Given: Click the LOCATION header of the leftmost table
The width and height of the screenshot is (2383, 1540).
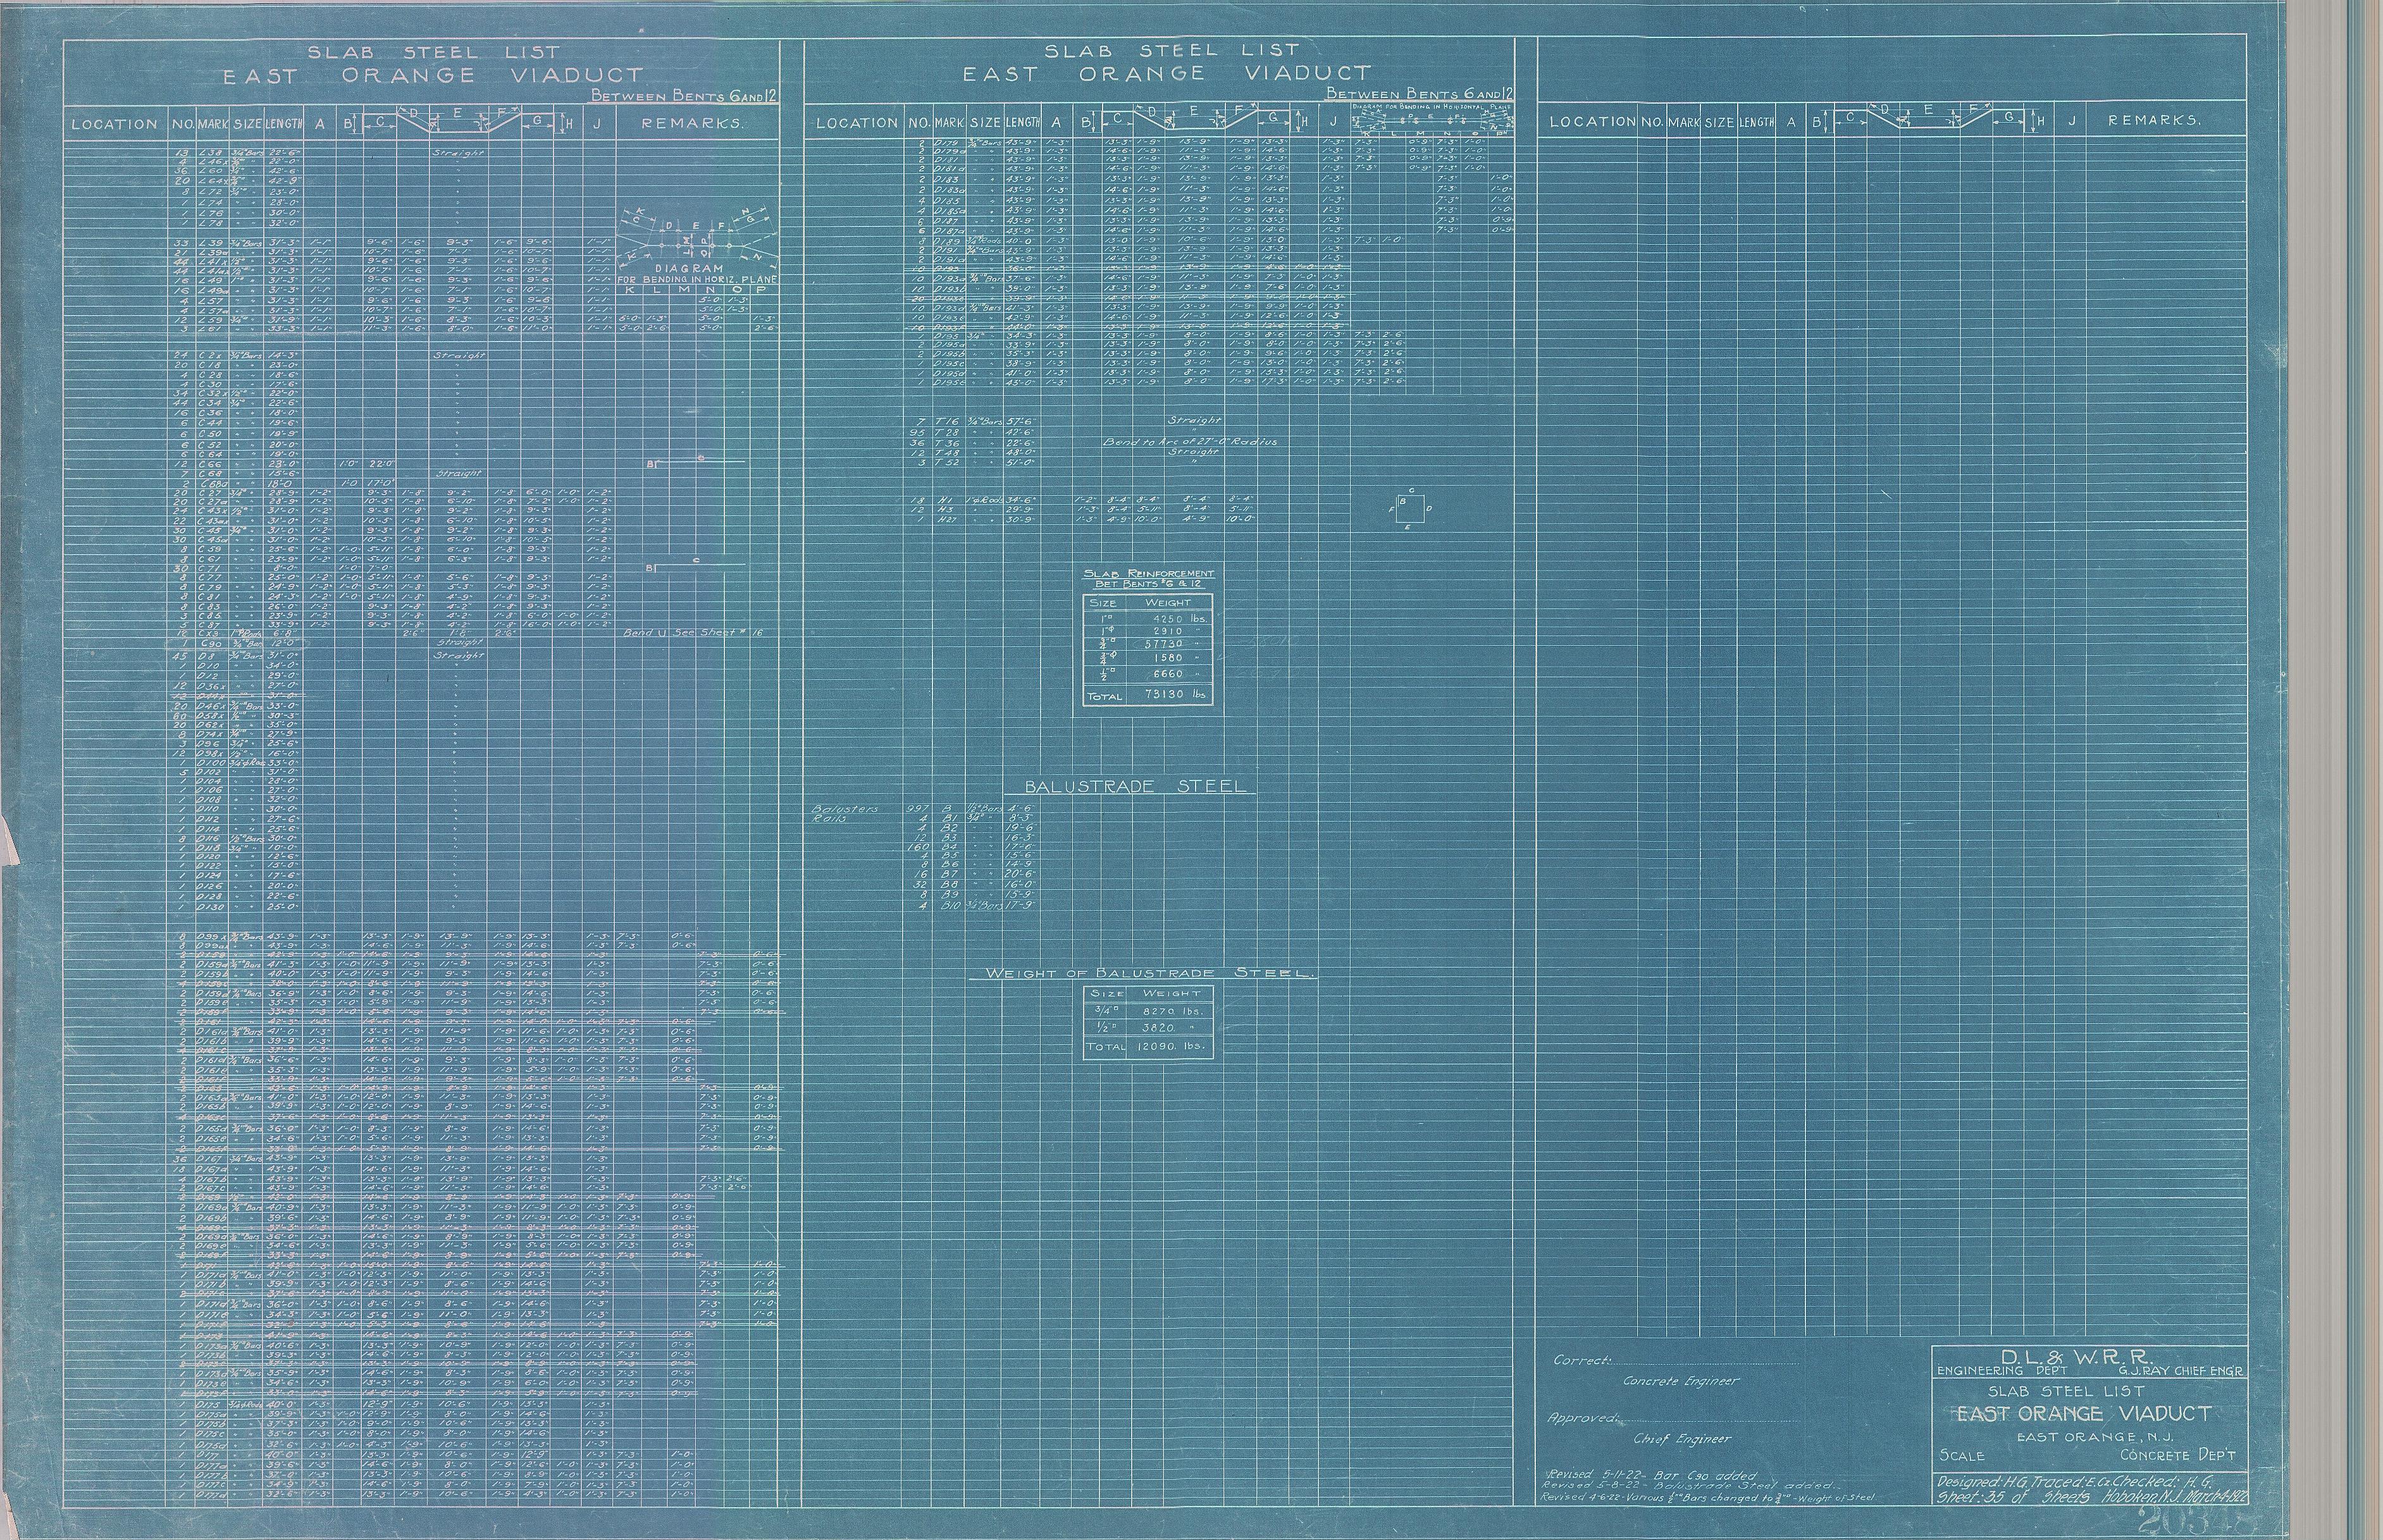Looking at the screenshot, I should pos(114,125).
